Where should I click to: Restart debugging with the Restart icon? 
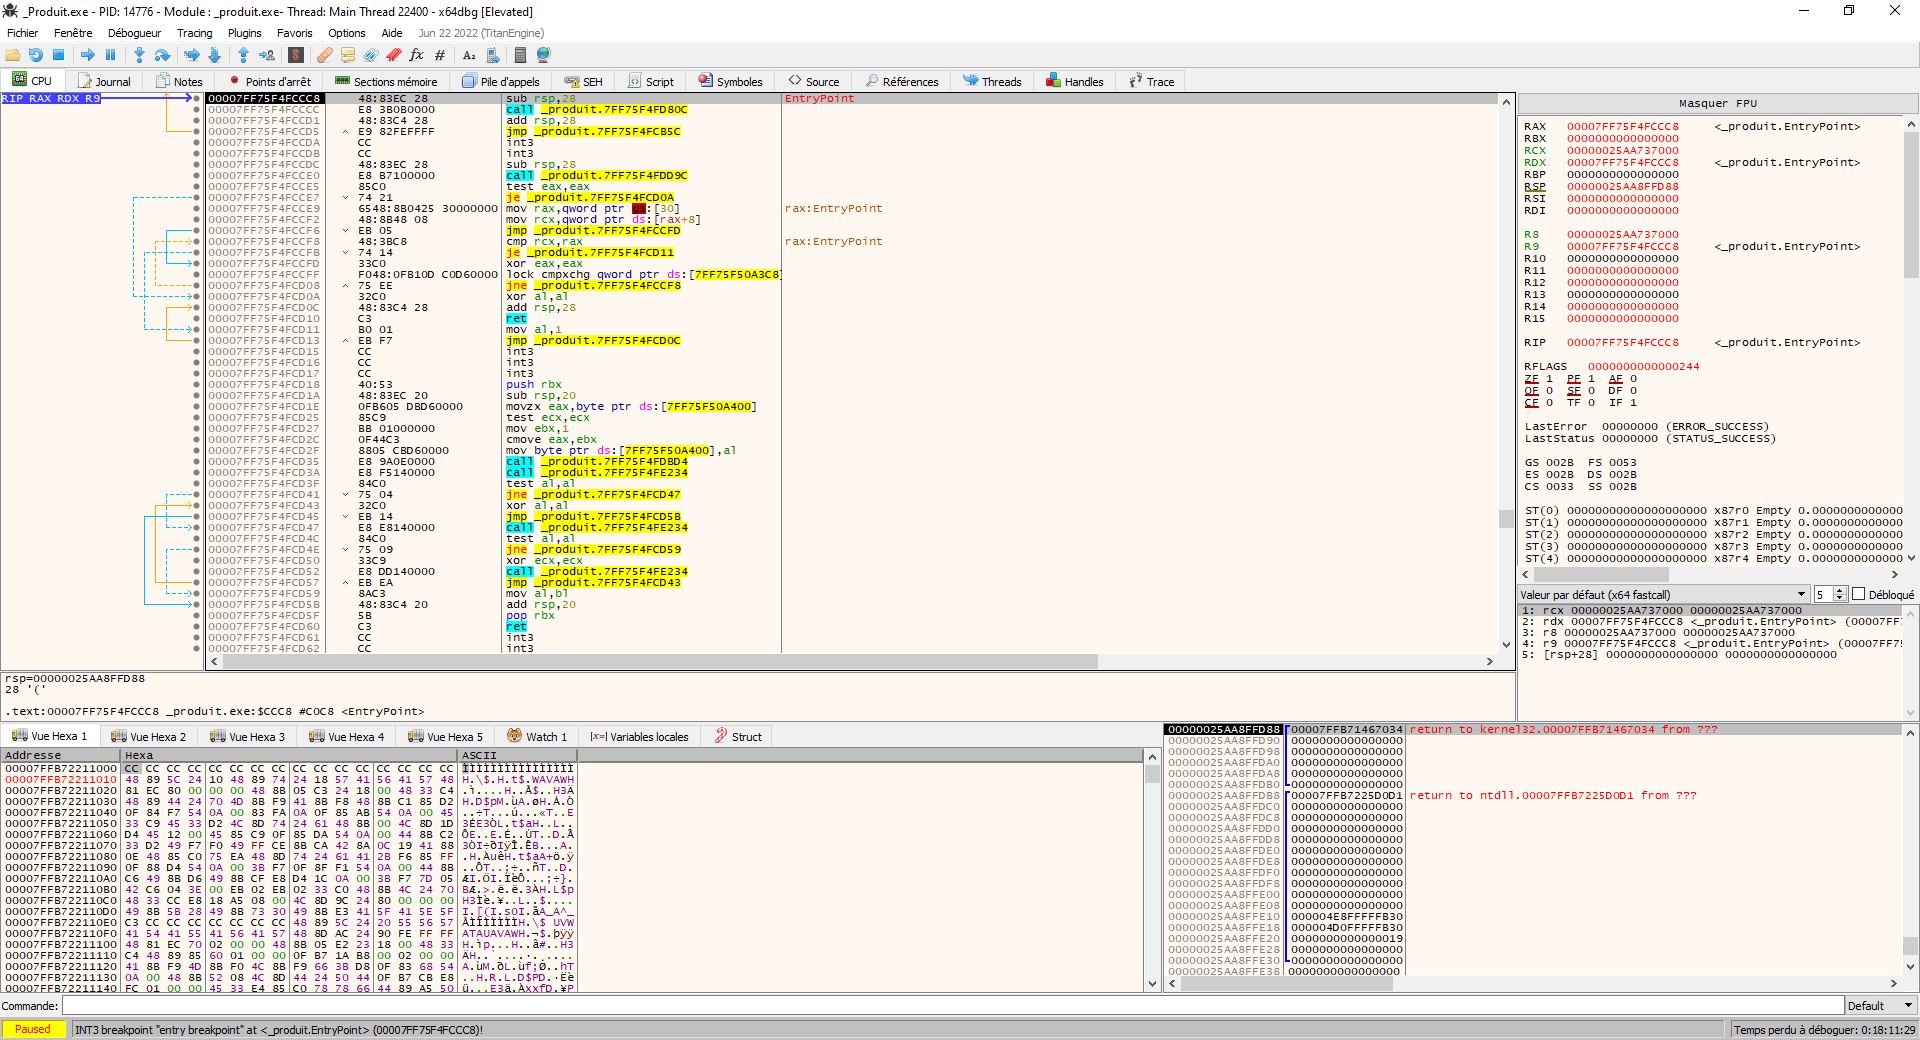36,56
